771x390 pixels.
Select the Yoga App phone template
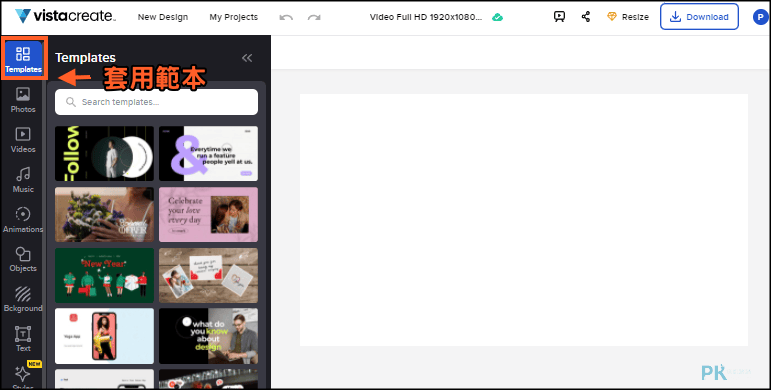point(104,336)
